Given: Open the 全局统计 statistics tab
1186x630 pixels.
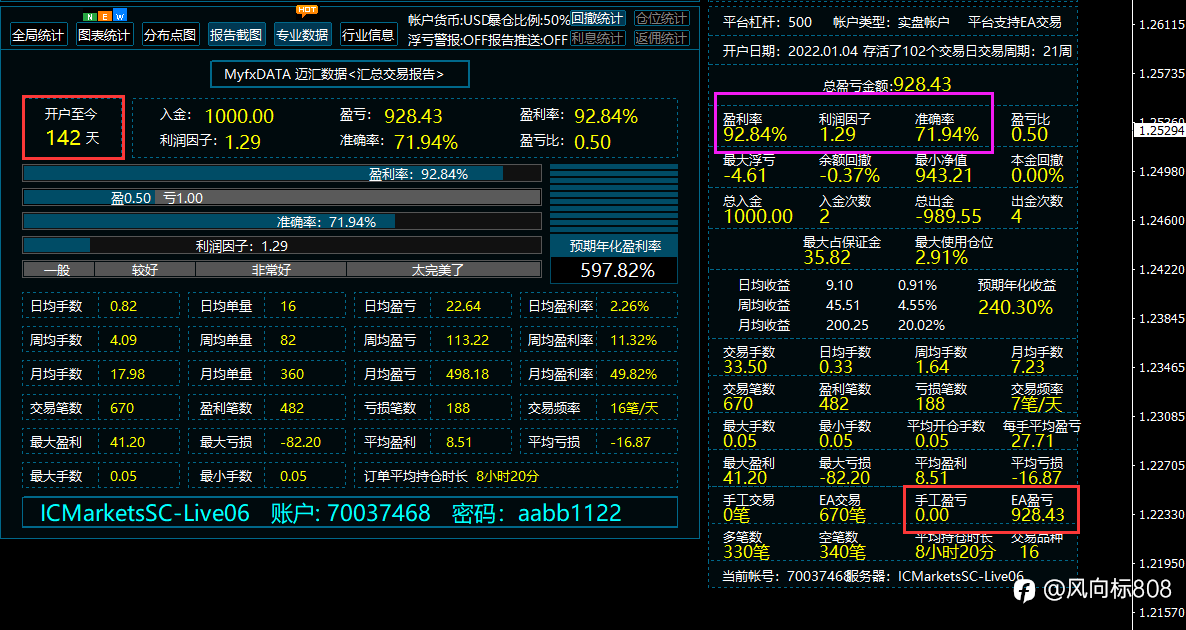Looking at the screenshot, I should click(x=39, y=35).
